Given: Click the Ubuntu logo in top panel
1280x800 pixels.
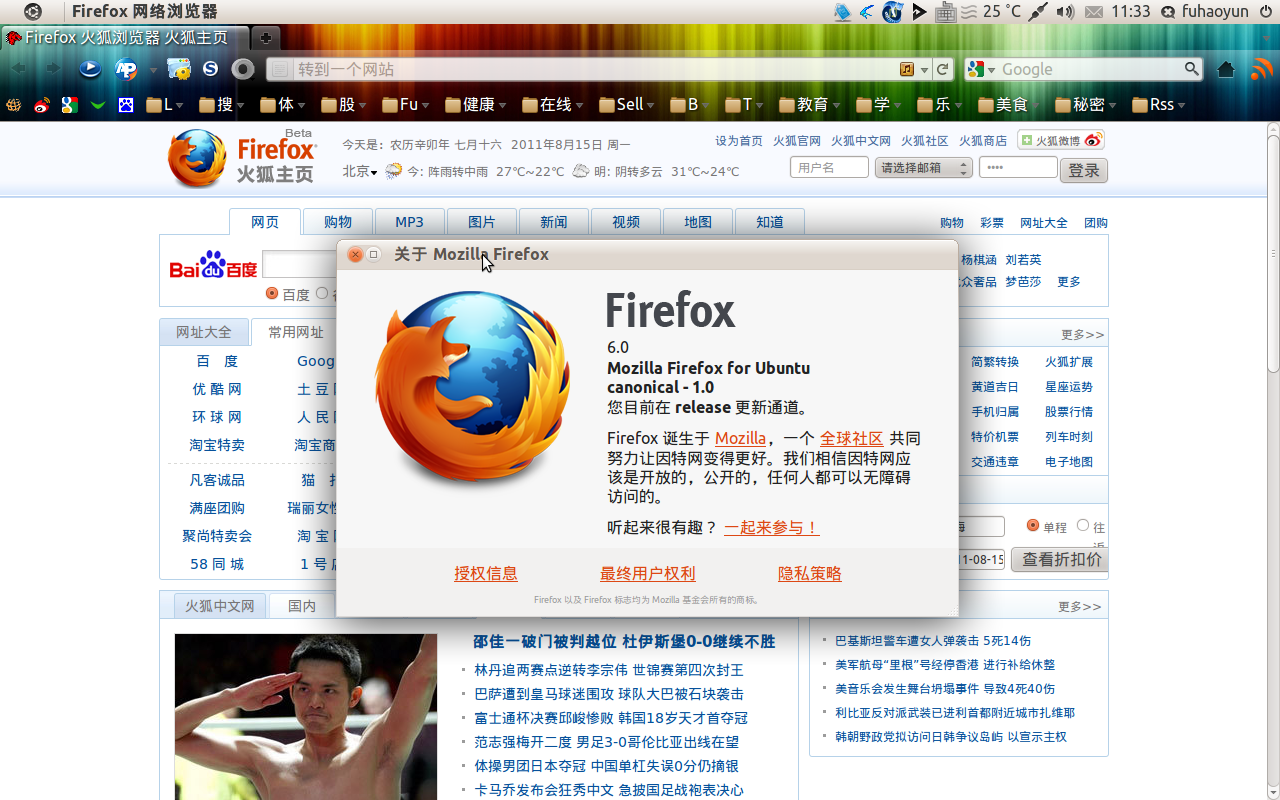Looking at the screenshot, I should click(x=33, y=12).
